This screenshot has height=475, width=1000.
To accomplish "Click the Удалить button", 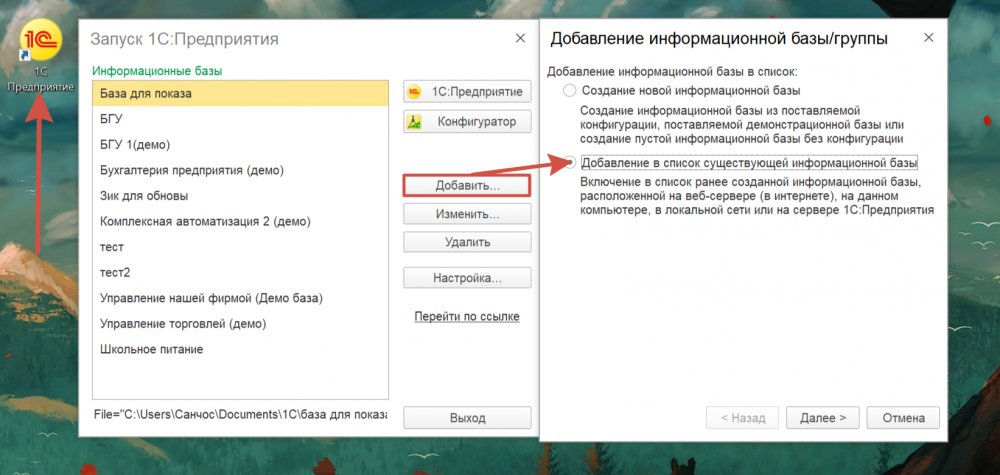I will click(x=467, y=242).
